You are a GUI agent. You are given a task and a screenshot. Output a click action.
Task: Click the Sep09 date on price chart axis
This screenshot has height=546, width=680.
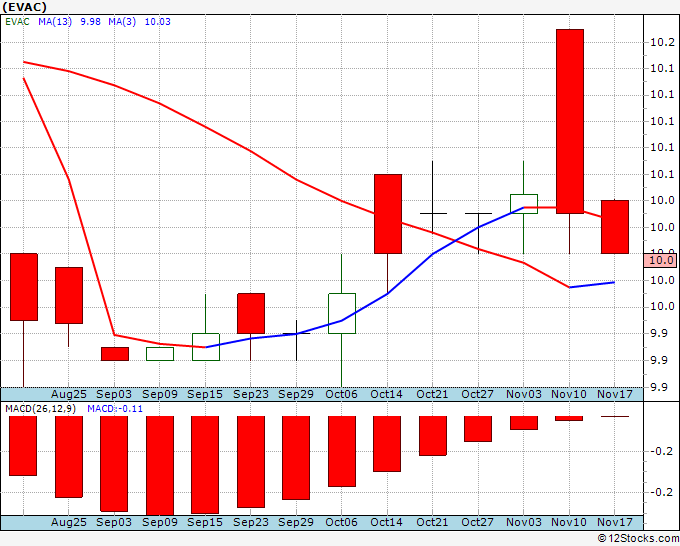pos(160,394)
